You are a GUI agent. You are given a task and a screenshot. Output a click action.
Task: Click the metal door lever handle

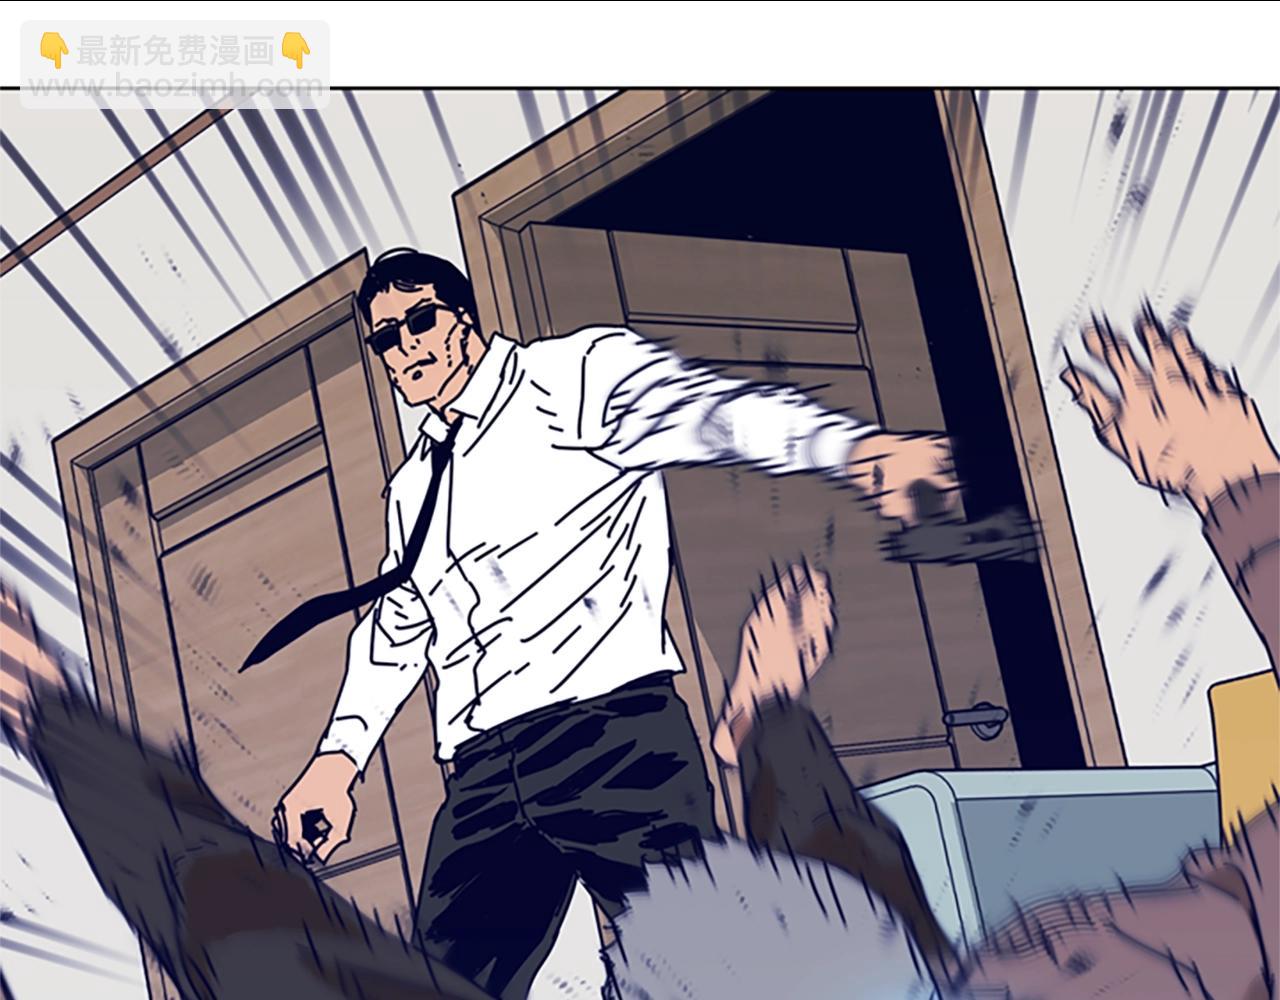click(975, 717)
